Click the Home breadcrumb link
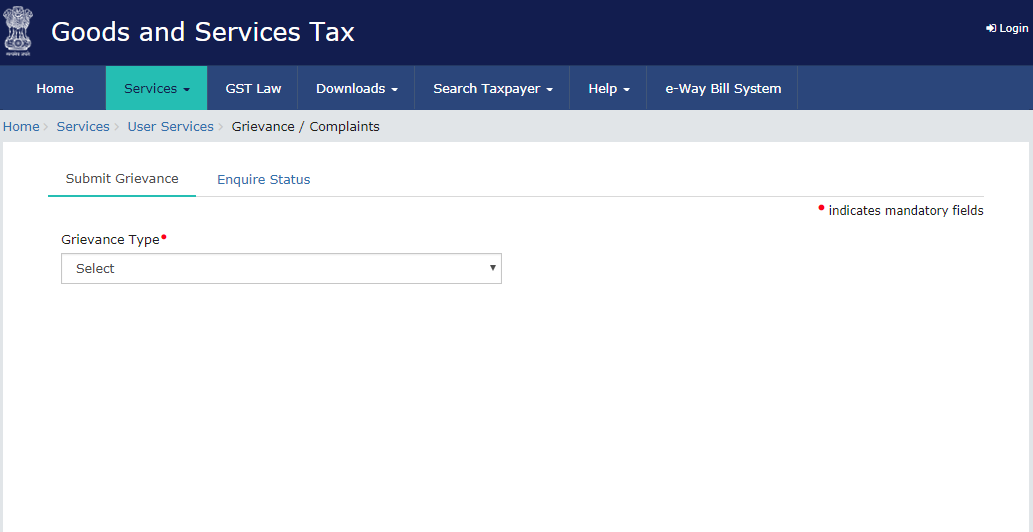This screenshot has width=1033, height=532. tap(21, 126)
